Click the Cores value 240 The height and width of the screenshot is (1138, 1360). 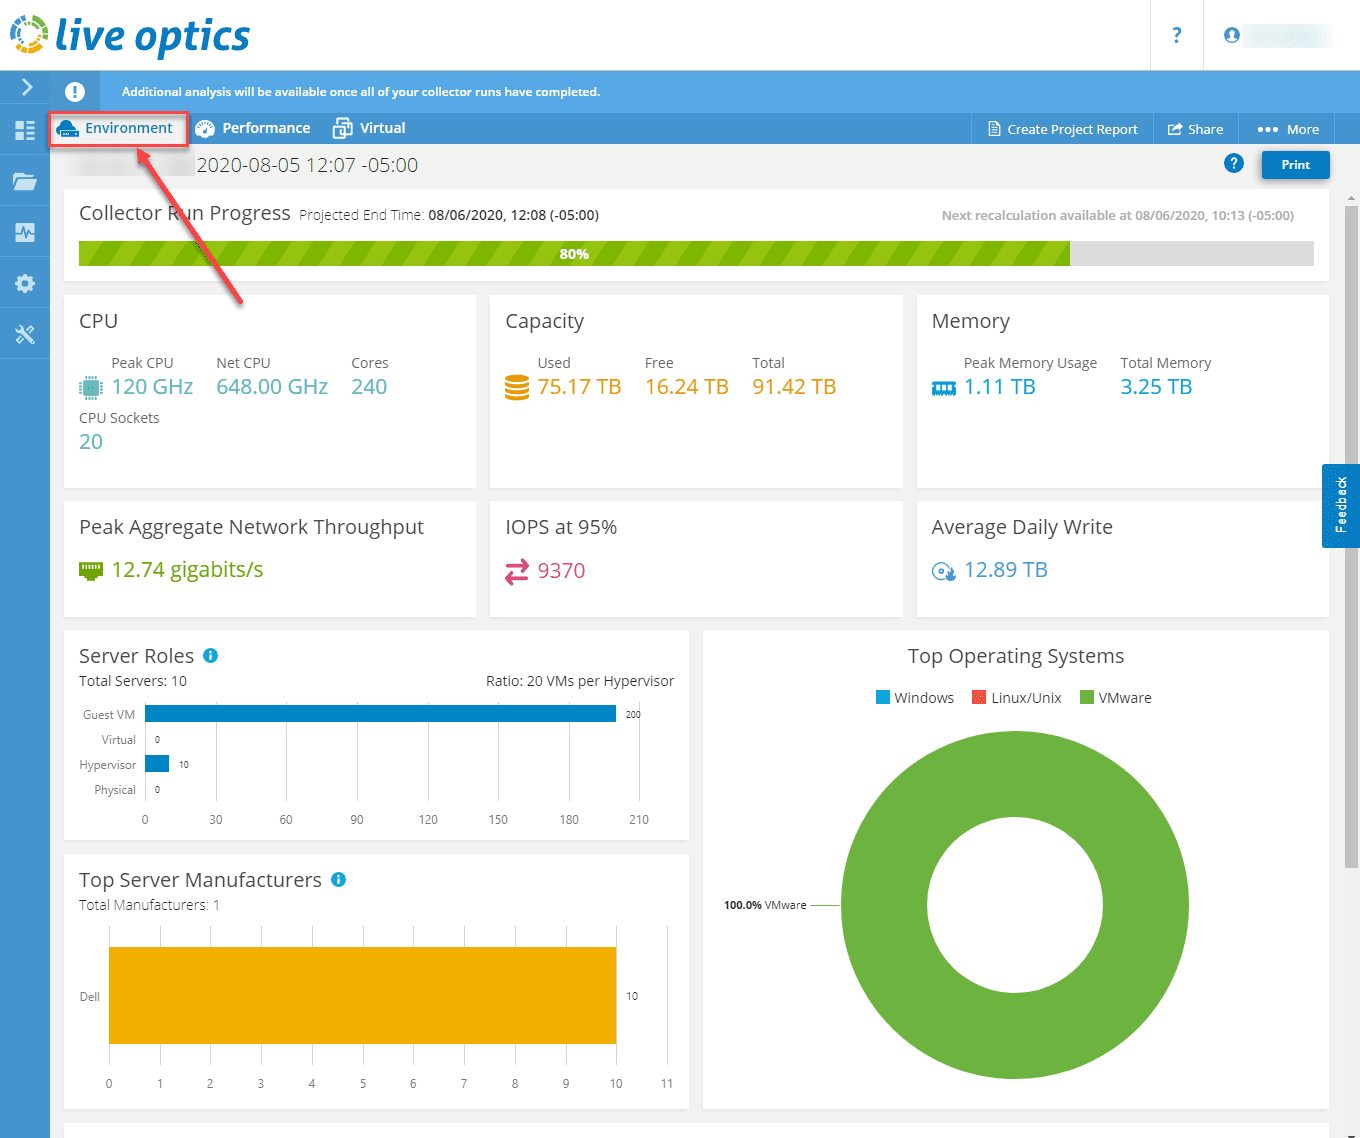369,387
